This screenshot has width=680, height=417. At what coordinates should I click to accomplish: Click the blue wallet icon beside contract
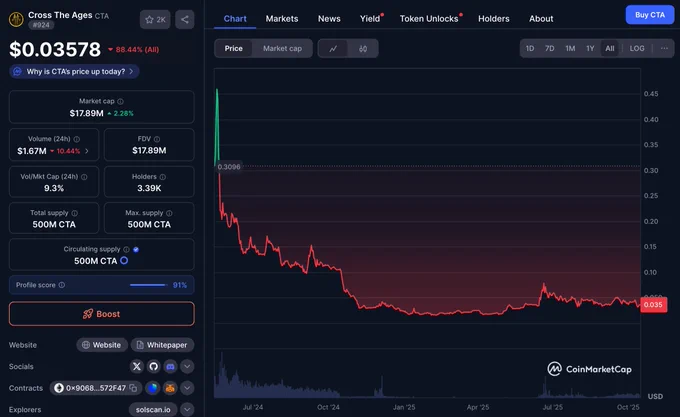pyautogui.click(x=153, y=388)
